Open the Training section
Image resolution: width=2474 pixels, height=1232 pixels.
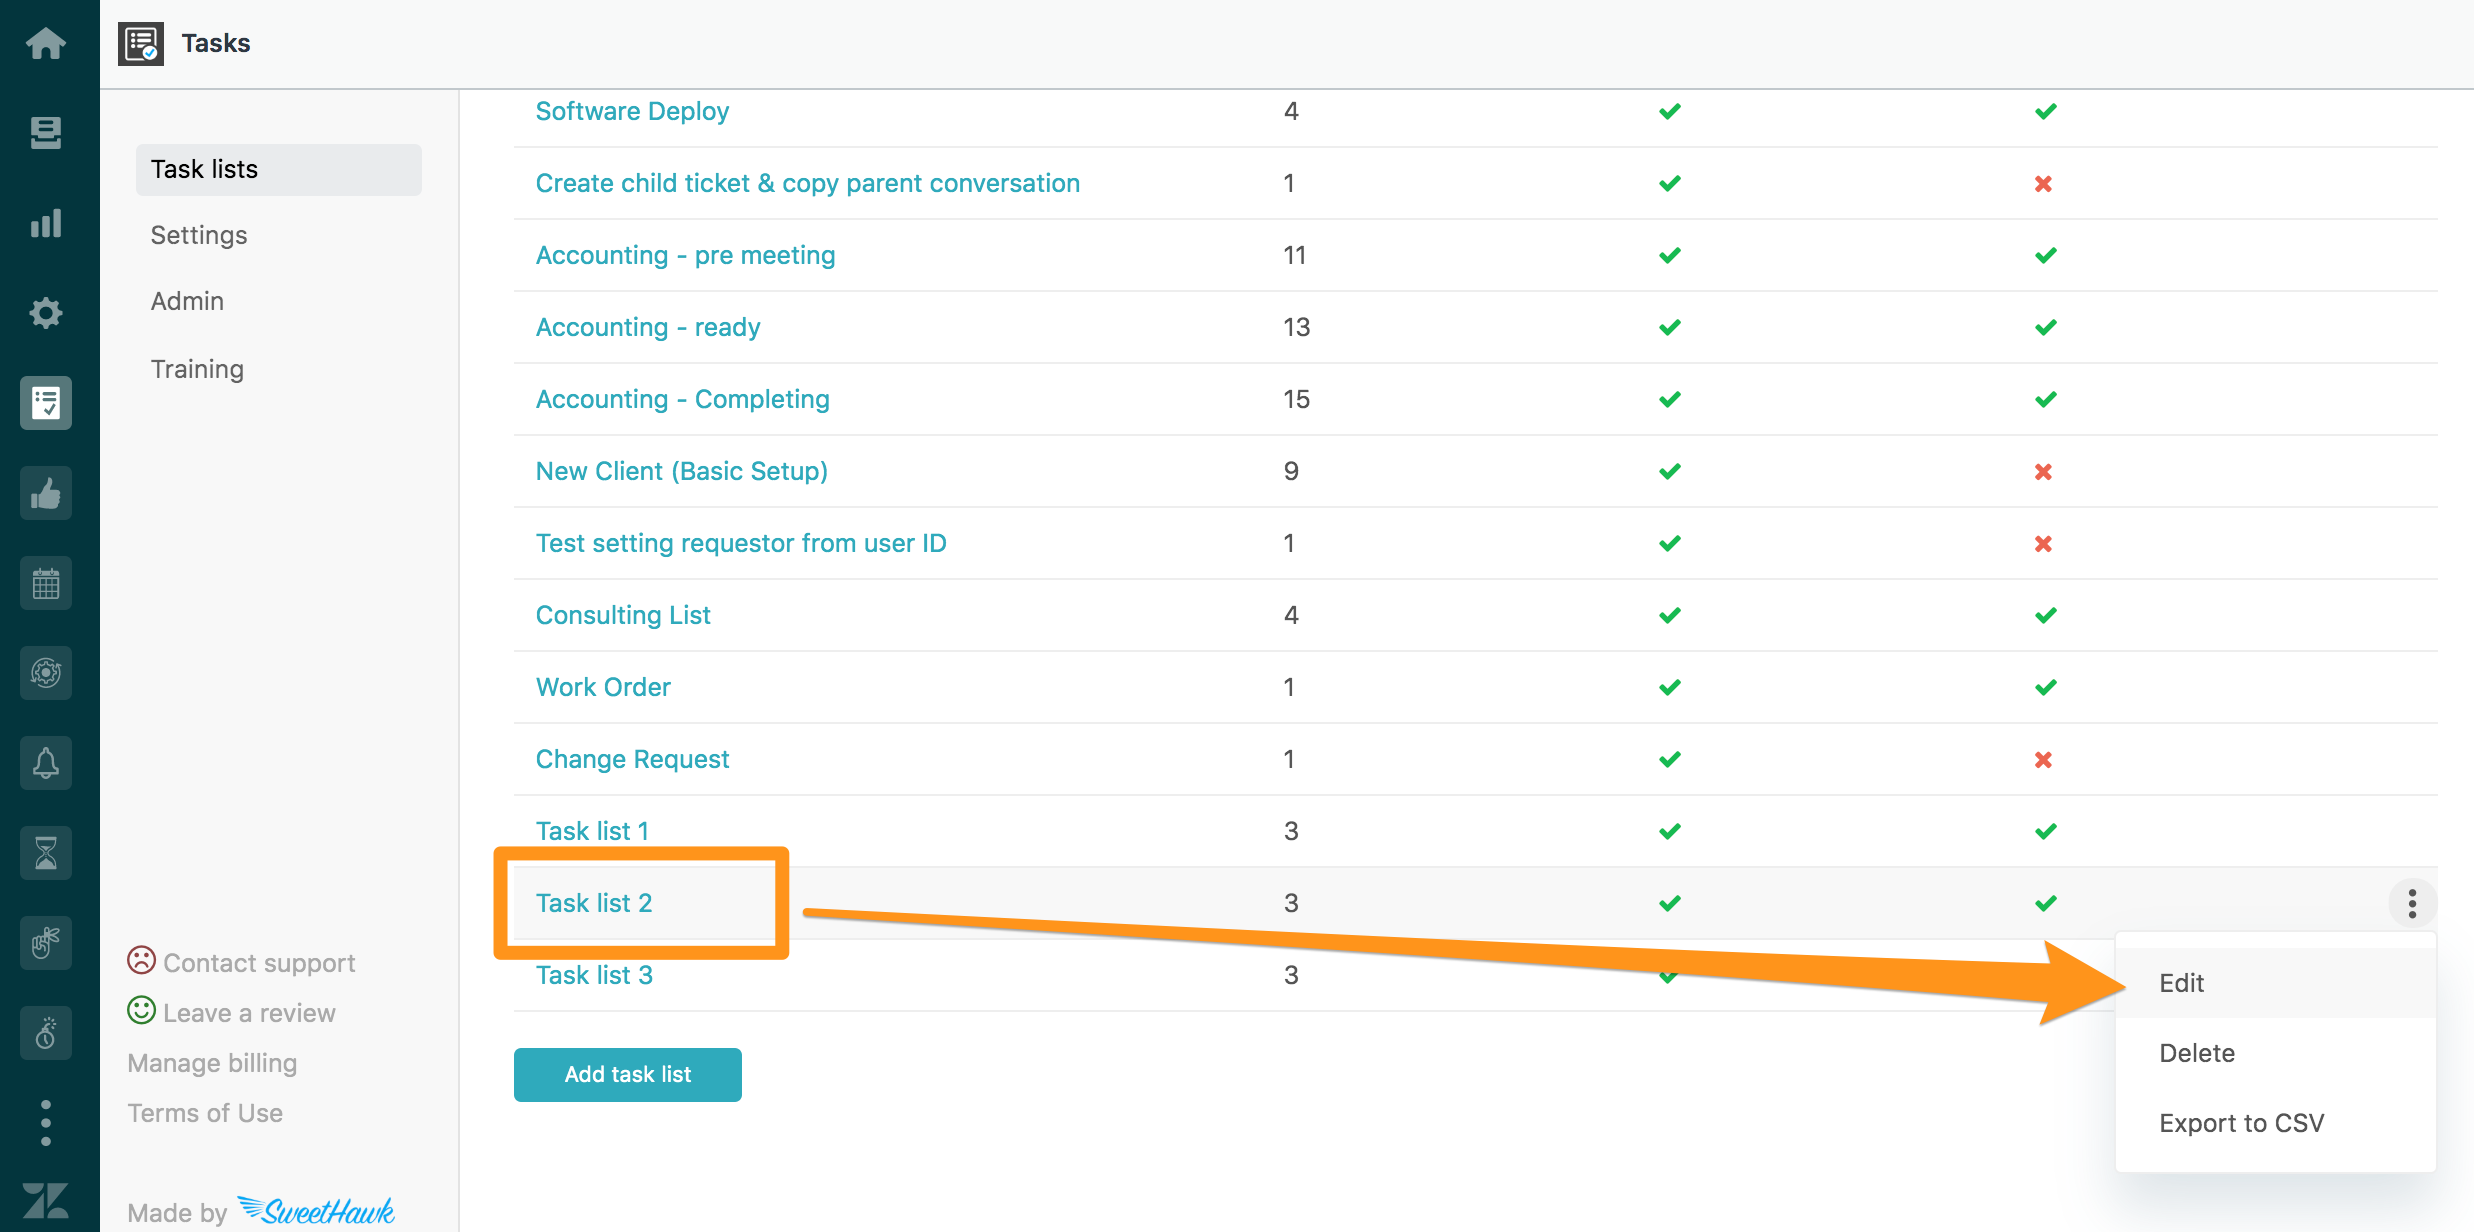coord(197,369)
